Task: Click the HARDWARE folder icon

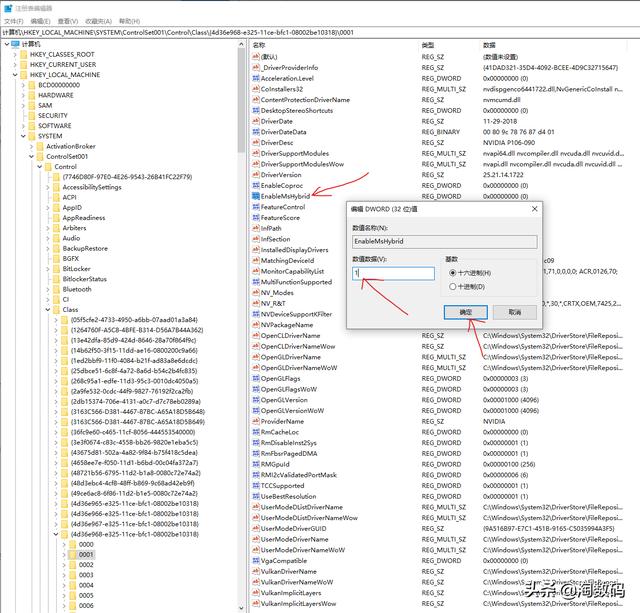Action: [32, 95]
